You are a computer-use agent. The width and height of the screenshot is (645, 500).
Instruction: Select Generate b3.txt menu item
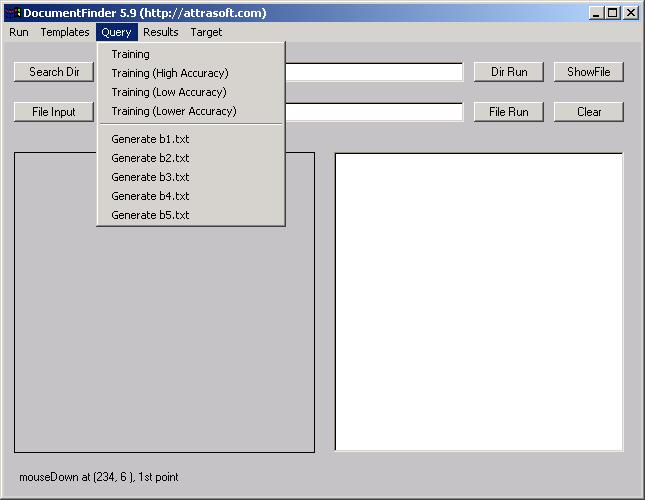[150, 177]
